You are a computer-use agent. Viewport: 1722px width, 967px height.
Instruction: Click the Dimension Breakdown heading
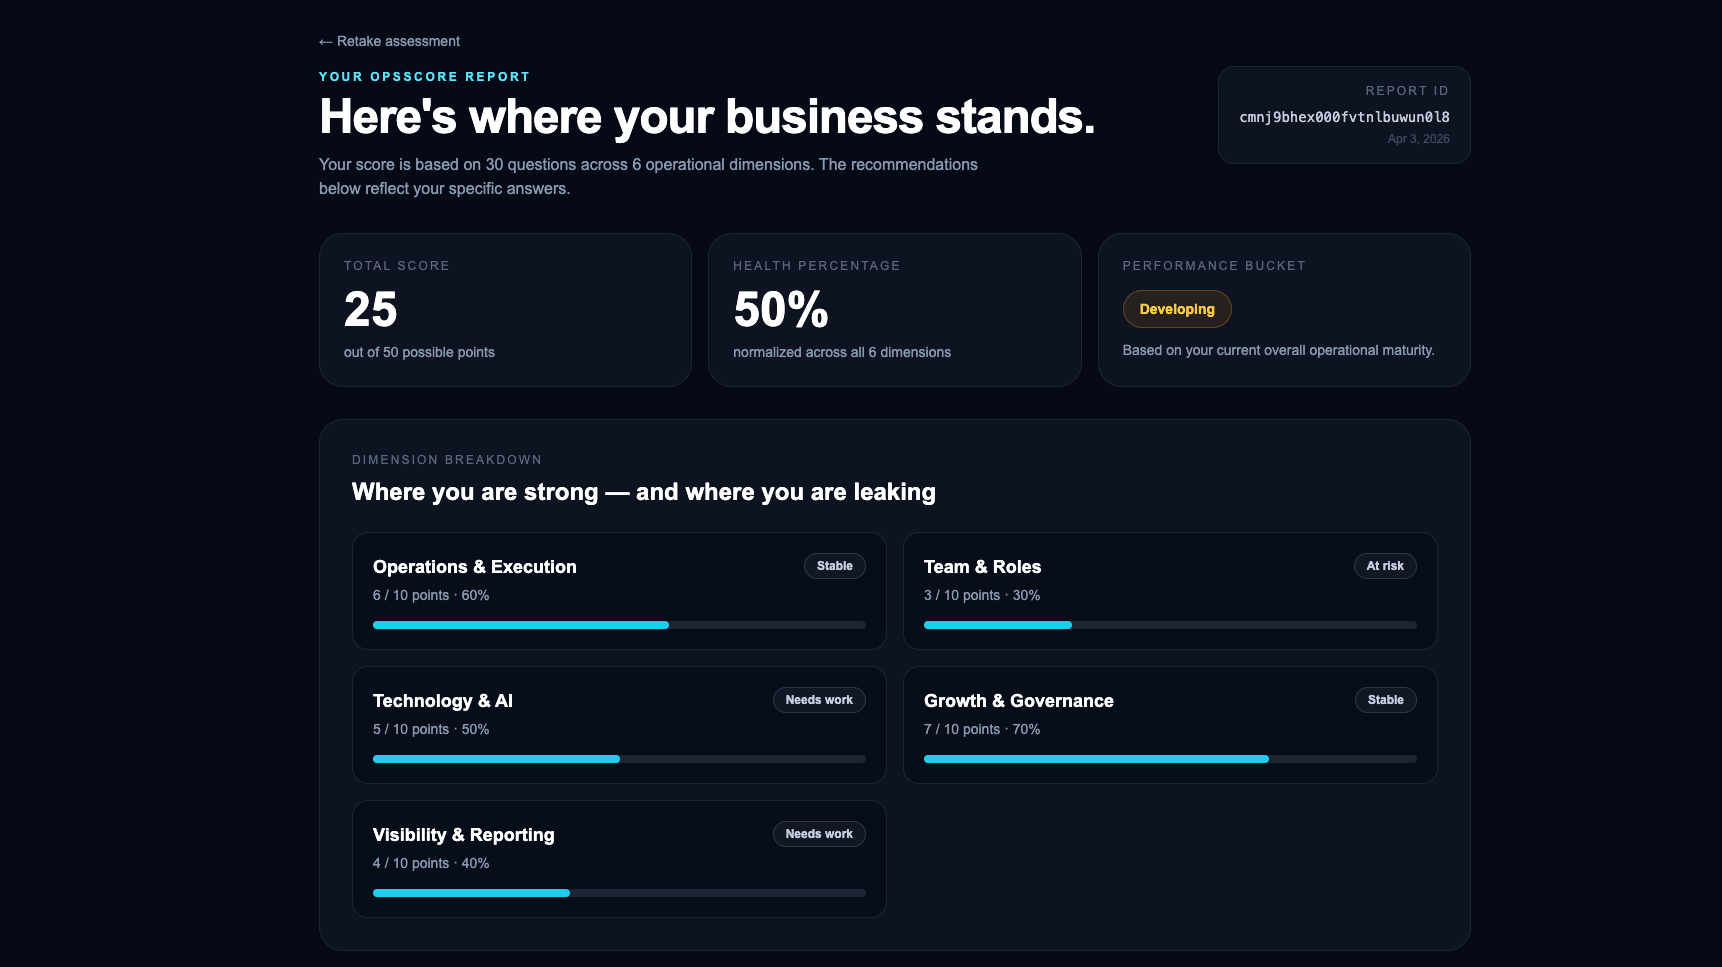click(x=446, y=459)
